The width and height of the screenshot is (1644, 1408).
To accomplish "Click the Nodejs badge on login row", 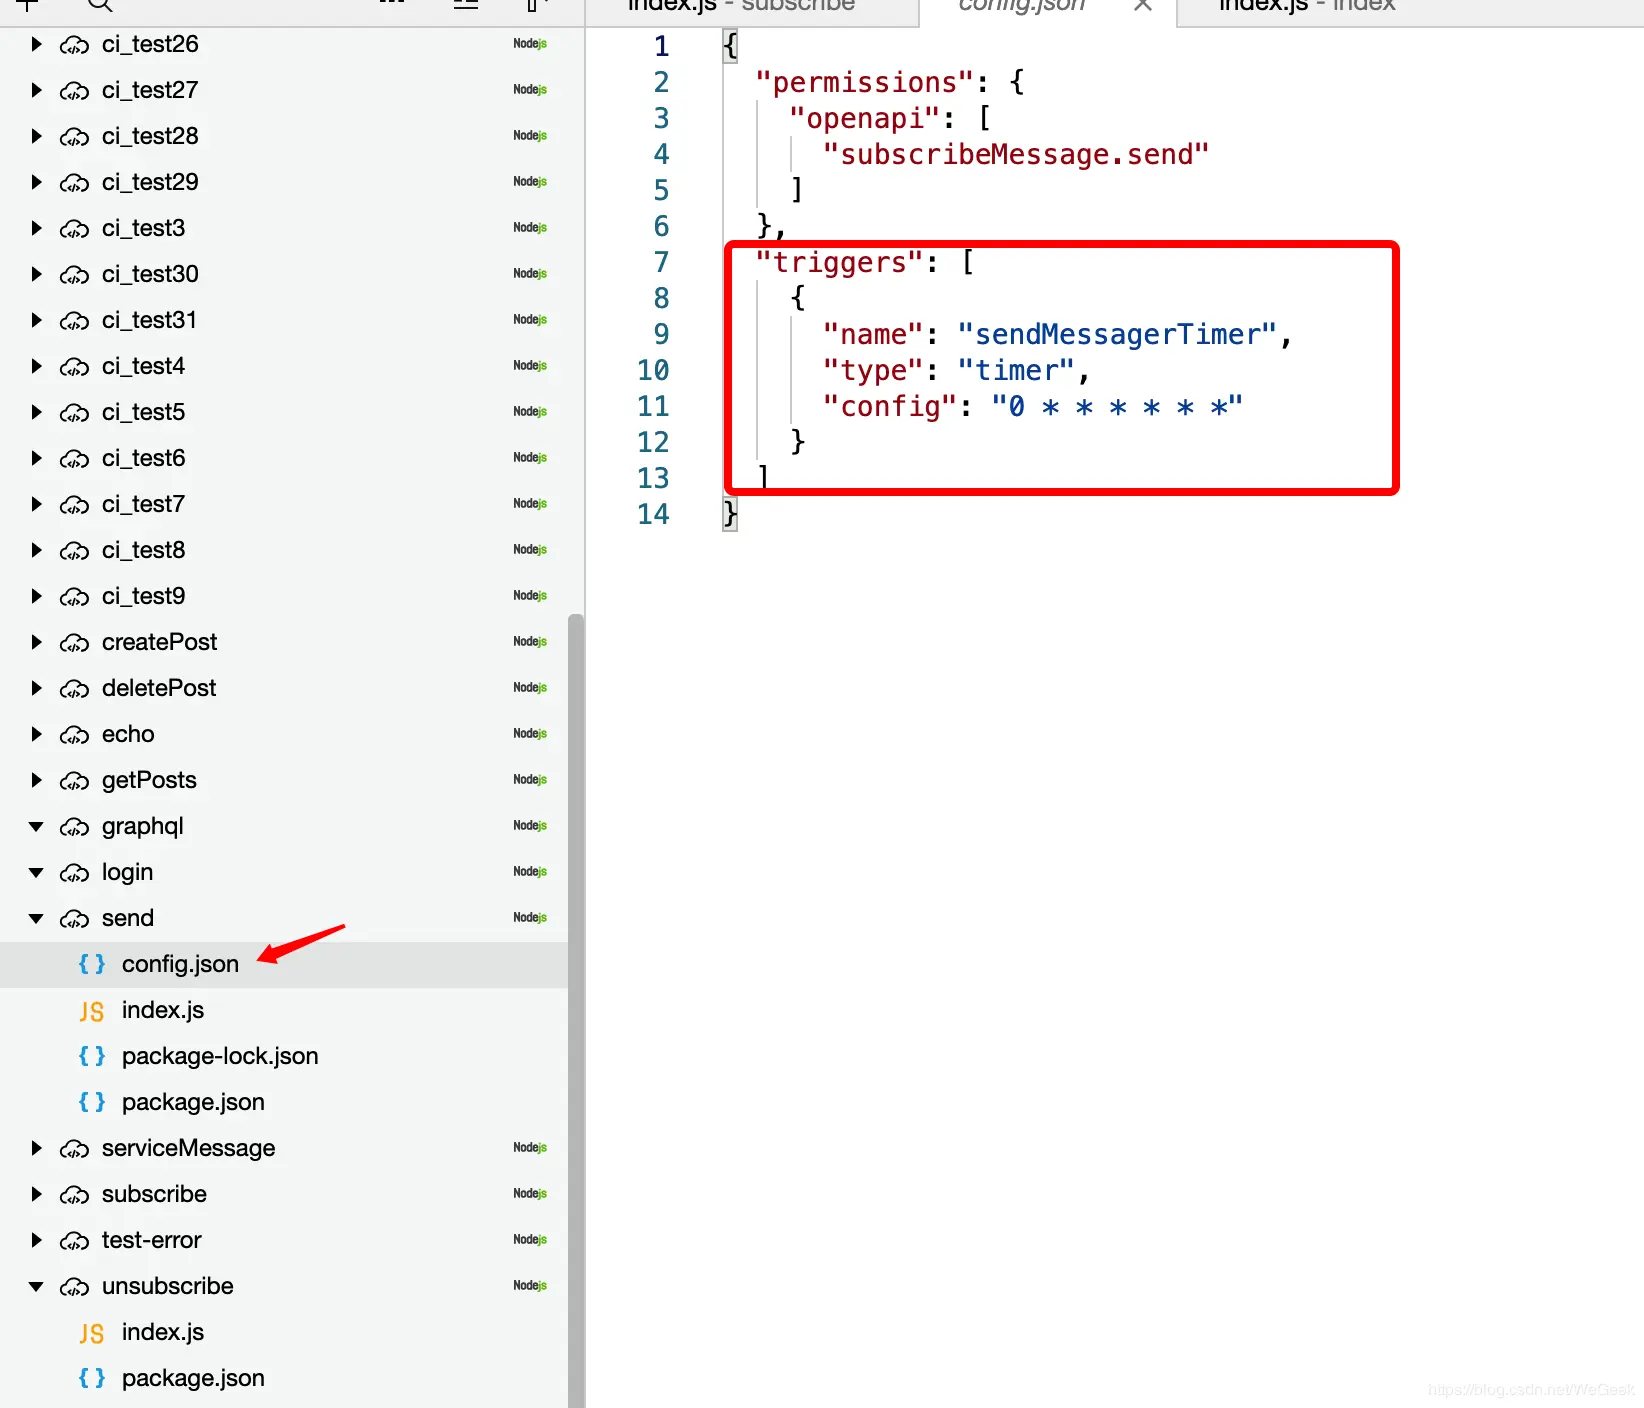I will (530, 872).
